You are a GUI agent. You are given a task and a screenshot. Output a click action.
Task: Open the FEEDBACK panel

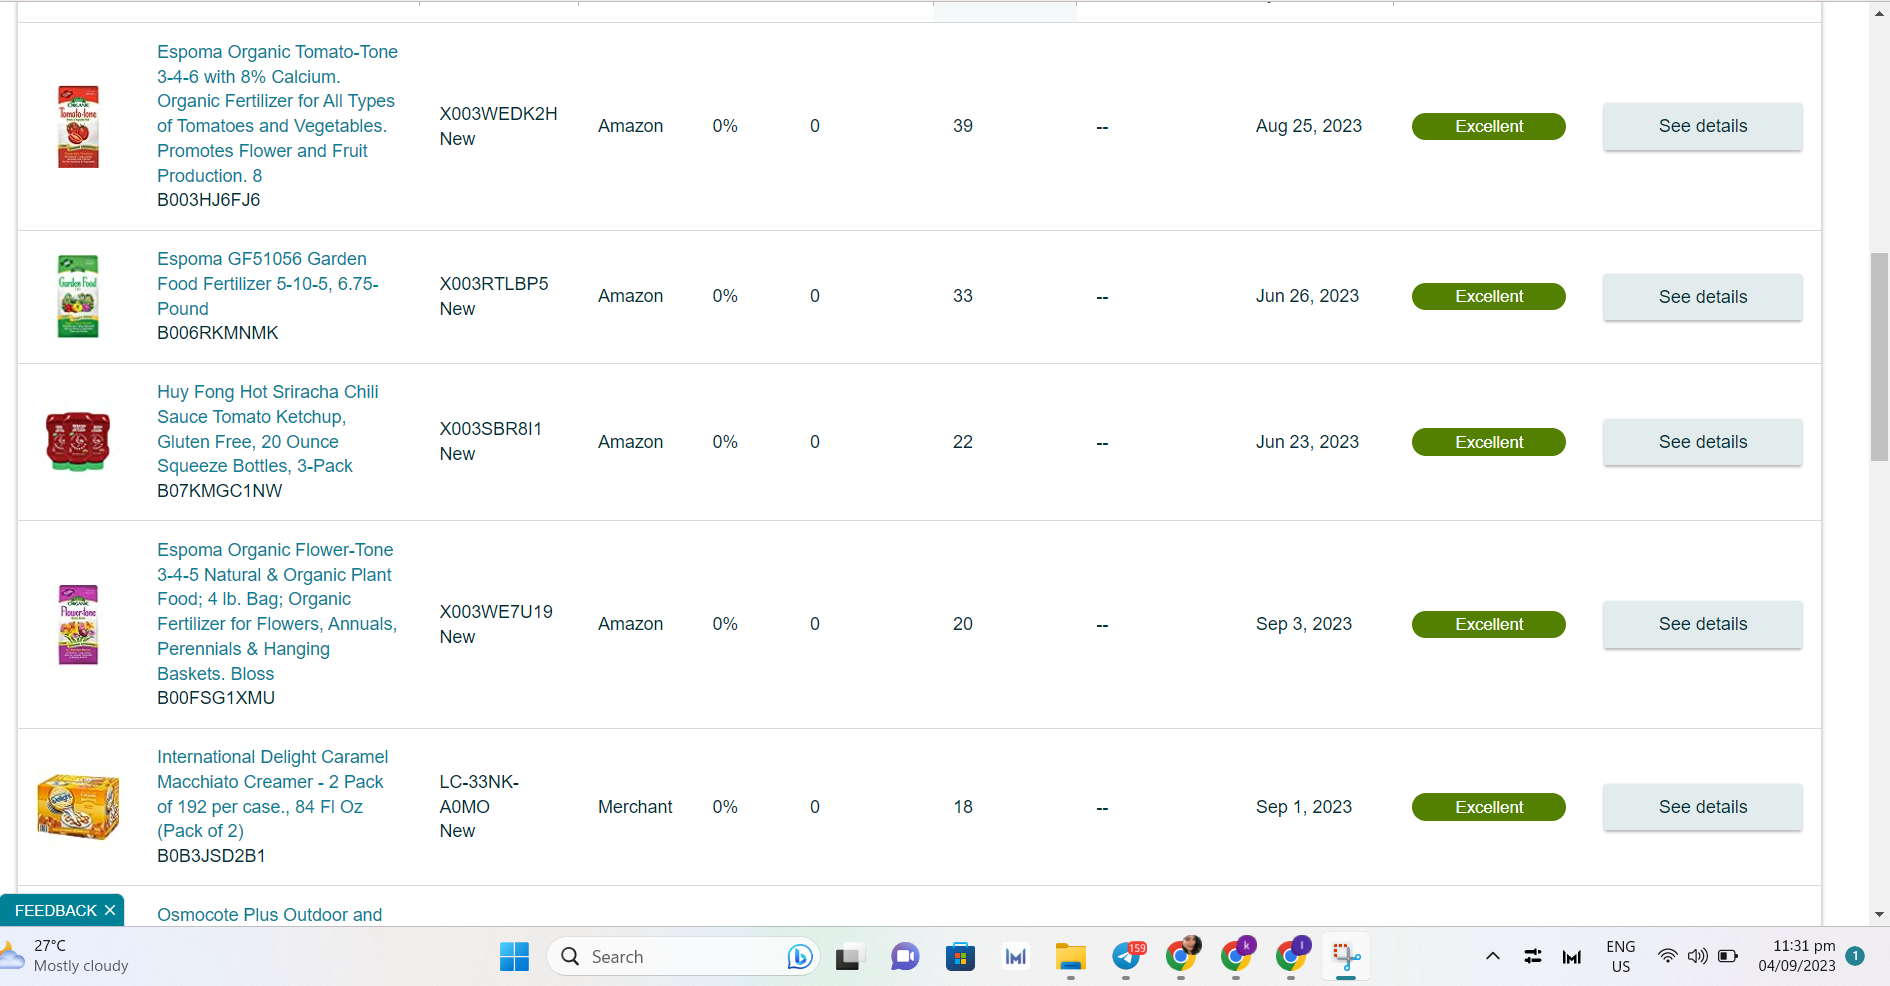(56, 910)
